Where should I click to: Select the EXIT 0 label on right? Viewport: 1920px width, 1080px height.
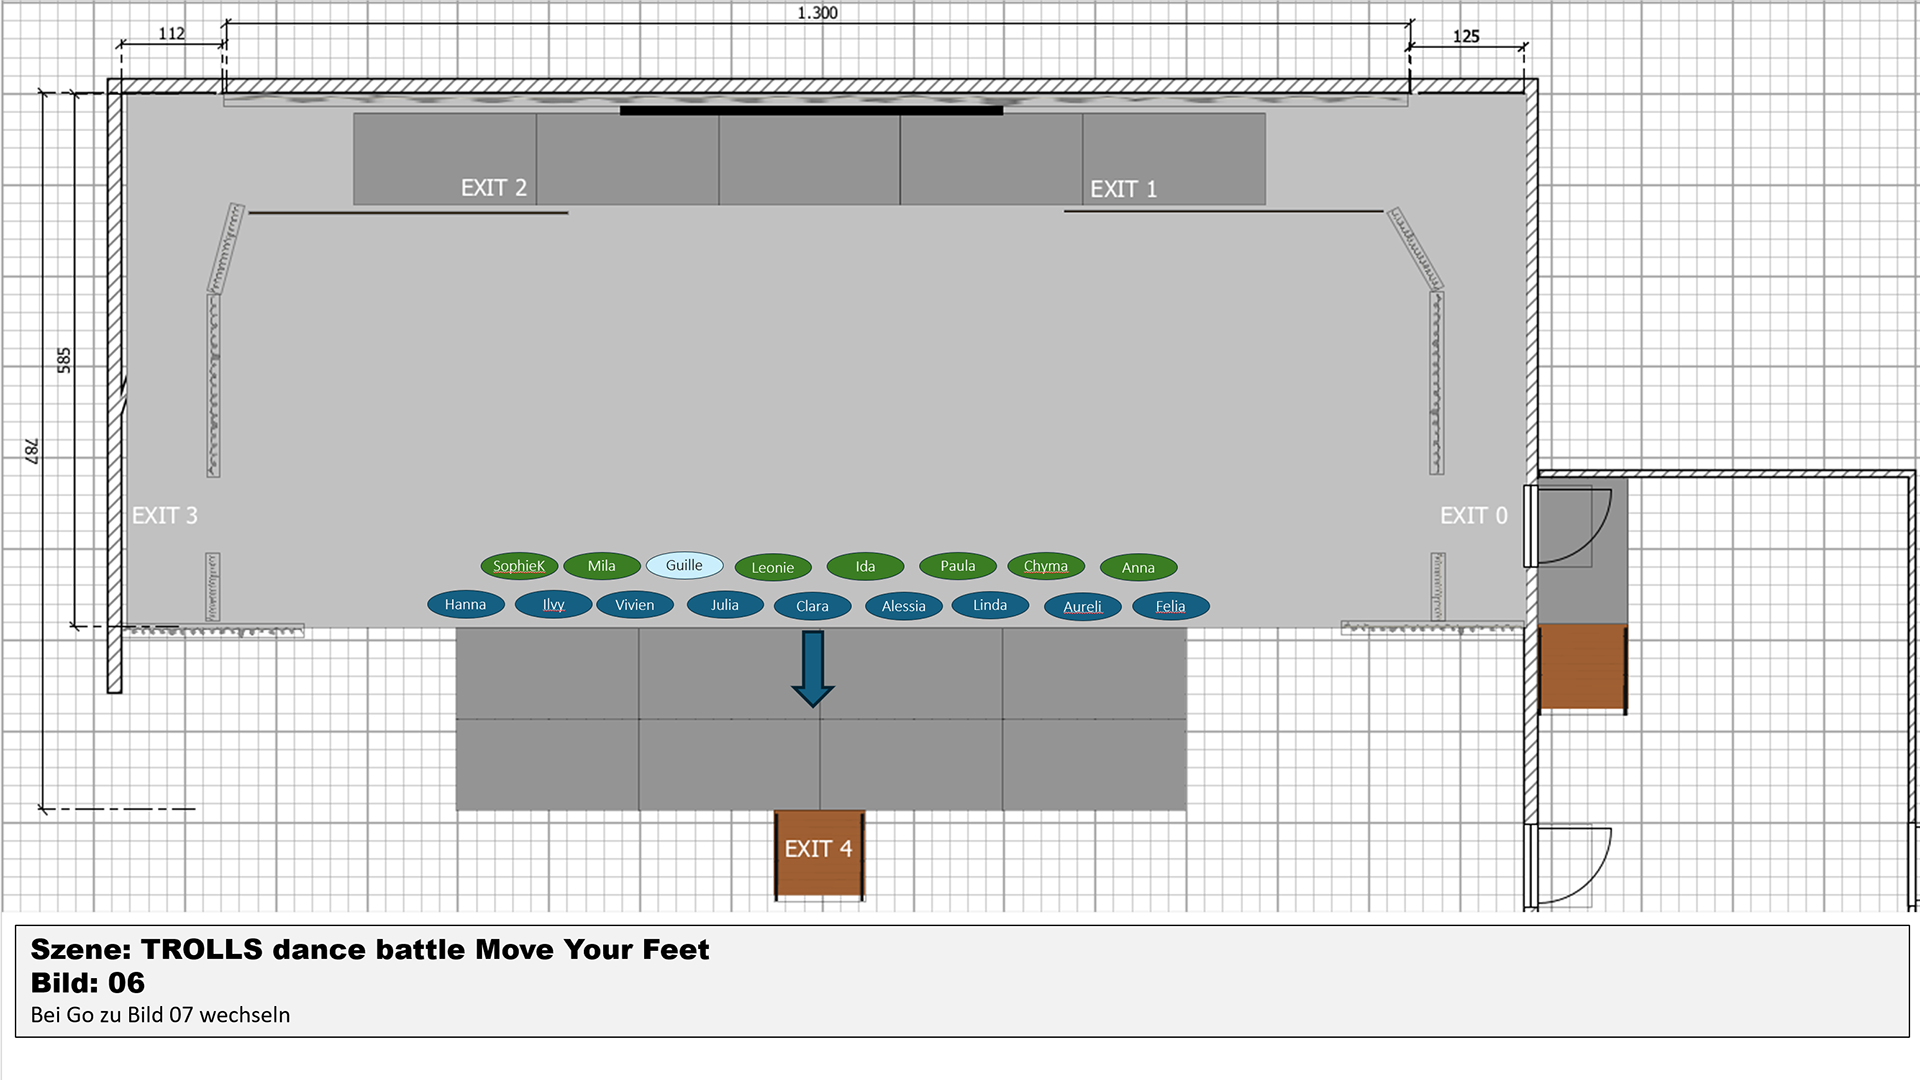(1473, 516)
